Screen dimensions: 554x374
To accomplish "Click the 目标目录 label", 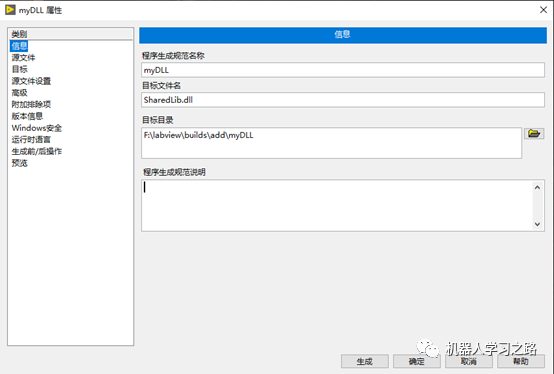I will [158, 120].
